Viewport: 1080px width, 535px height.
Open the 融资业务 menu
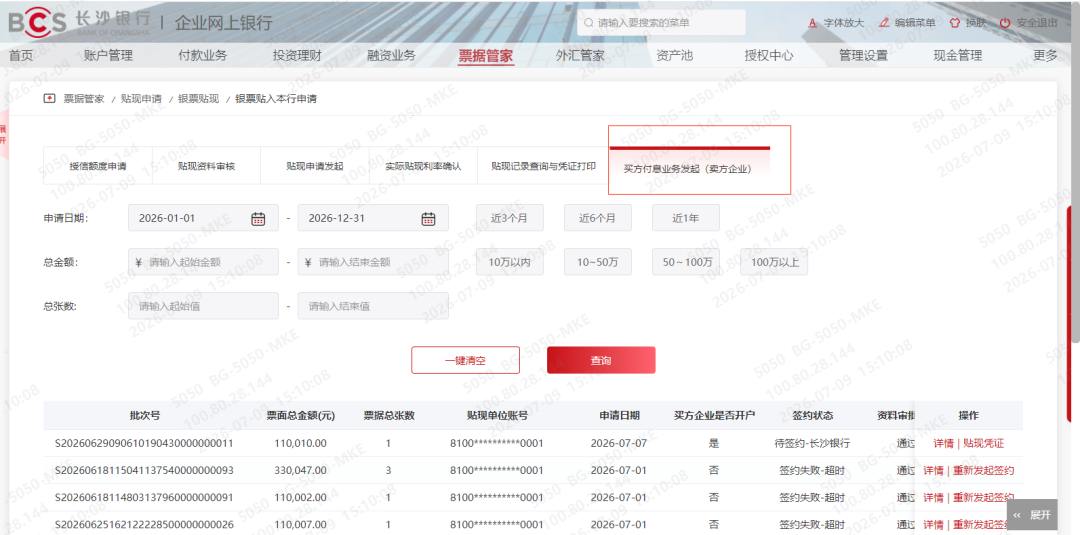391,56
